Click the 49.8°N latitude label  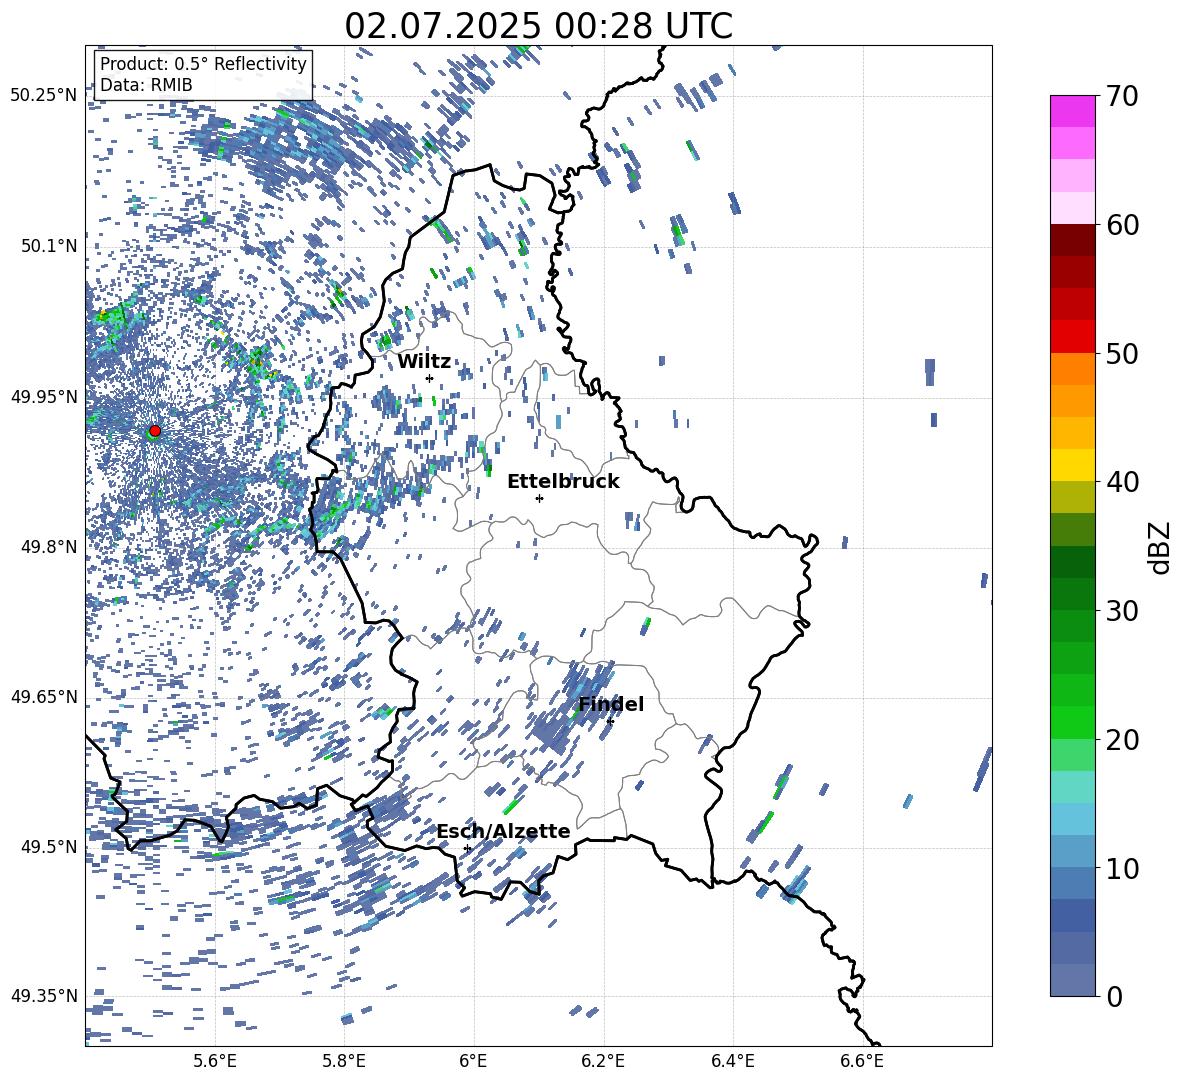tap(48, 547)
